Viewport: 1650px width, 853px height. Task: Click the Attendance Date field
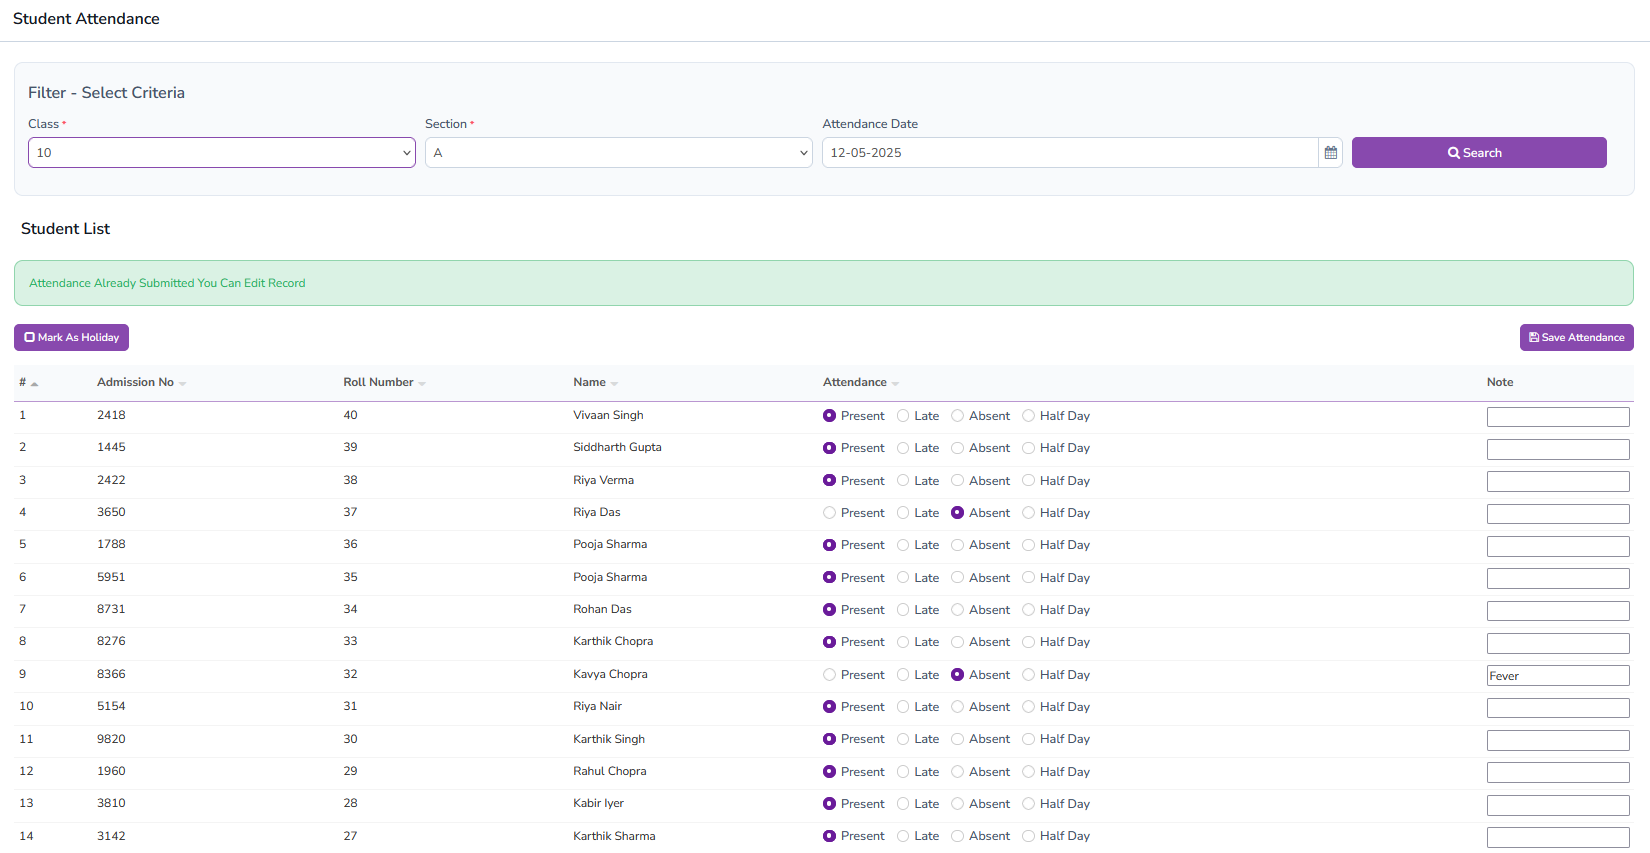tap(1069, 153)
